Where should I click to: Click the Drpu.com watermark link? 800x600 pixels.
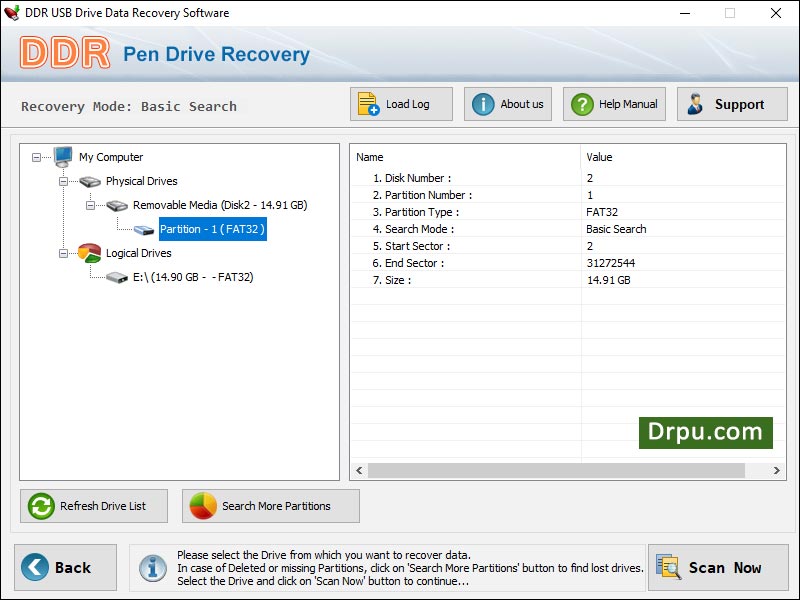pos(706,433)
